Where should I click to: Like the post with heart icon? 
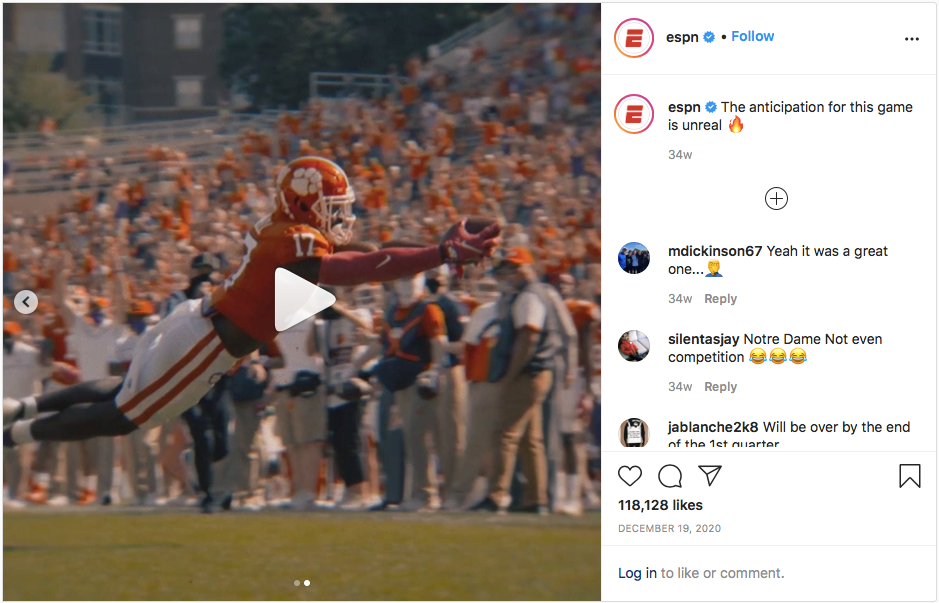click(x=630, y=476)
